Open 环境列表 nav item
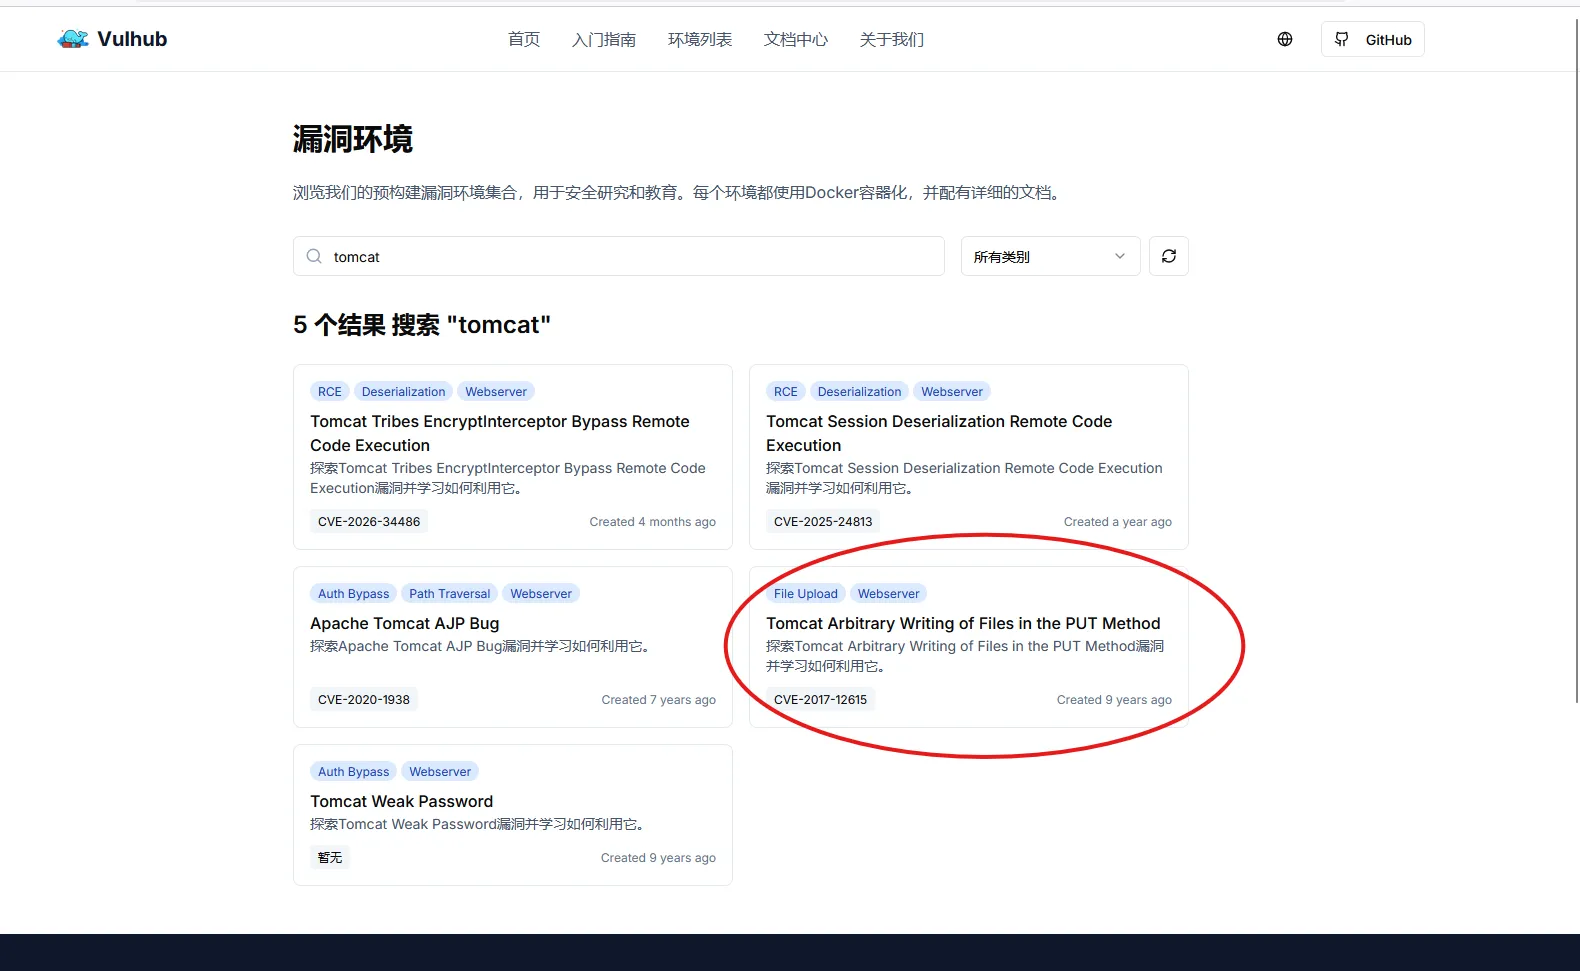Viewport: 1580px width, 971px height. tap(700, 39)
